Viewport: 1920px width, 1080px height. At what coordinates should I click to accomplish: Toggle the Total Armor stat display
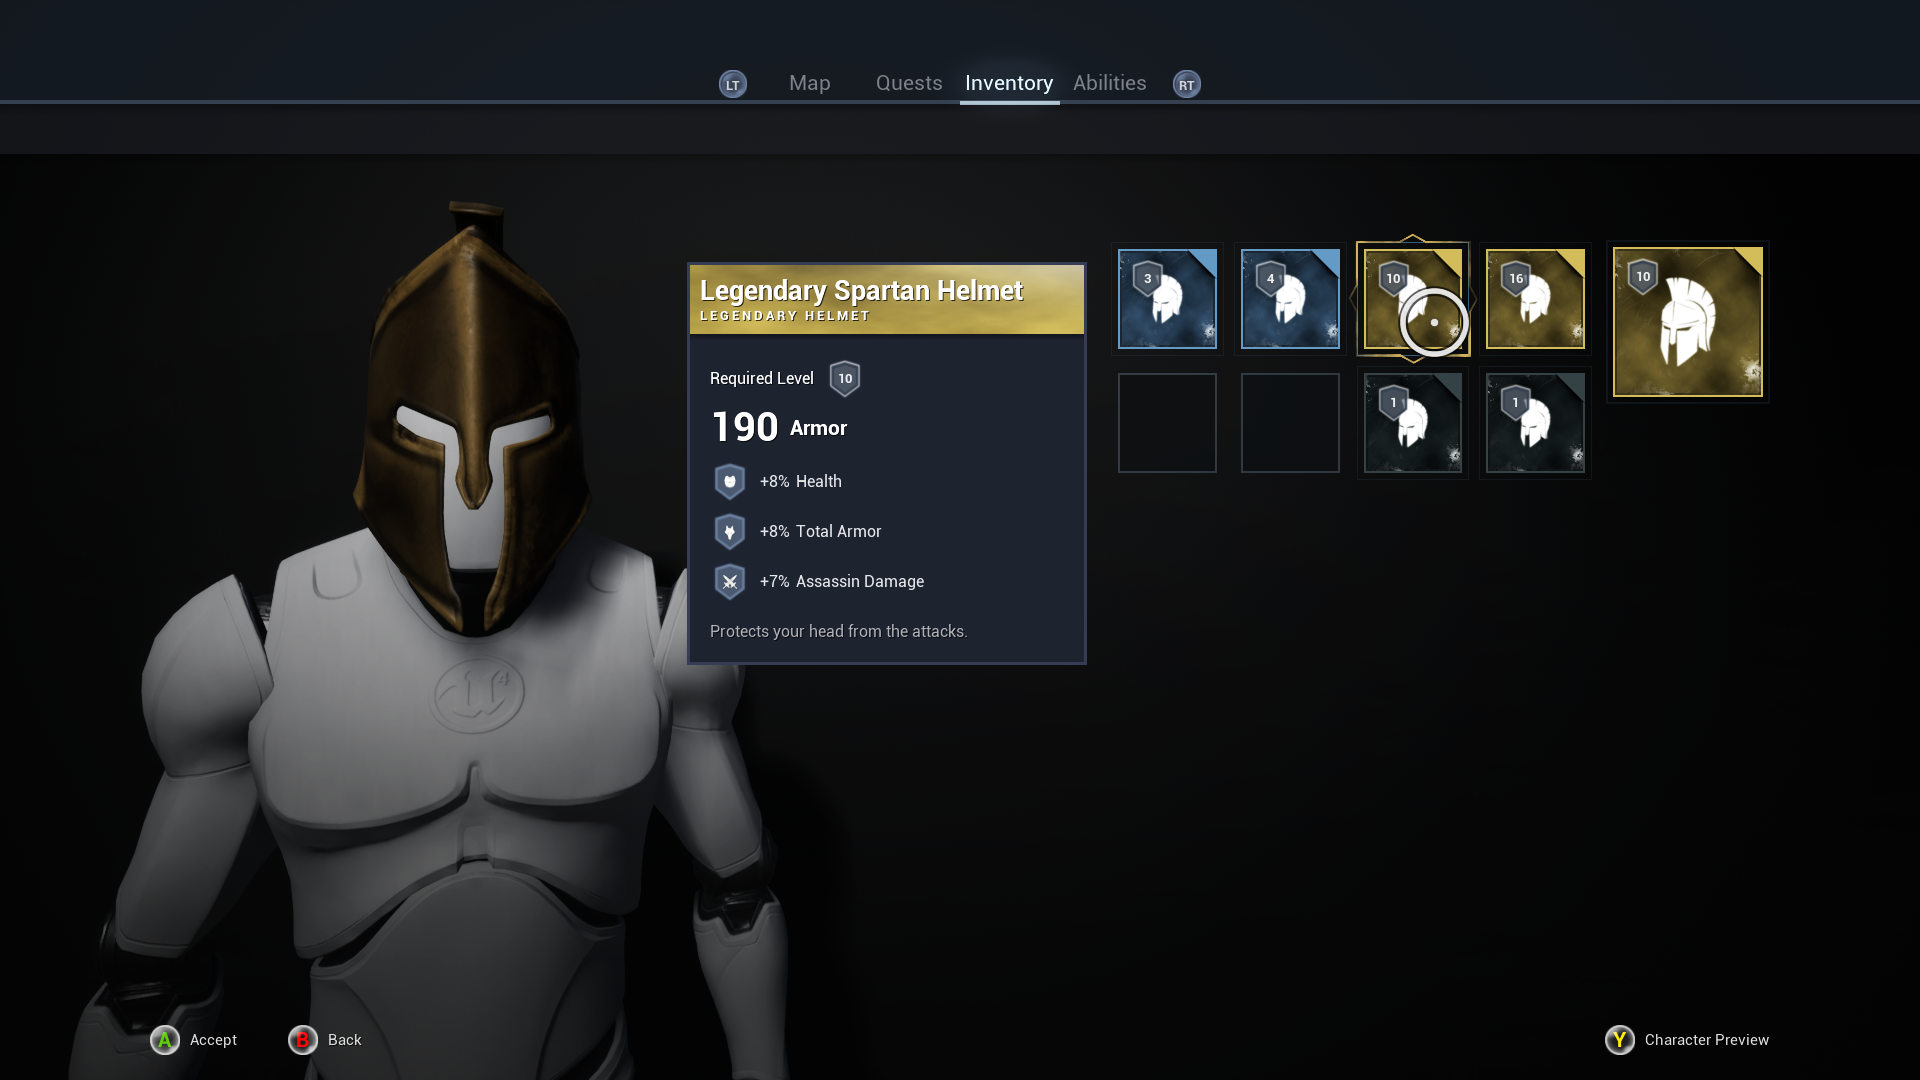(x=729, y=531)
